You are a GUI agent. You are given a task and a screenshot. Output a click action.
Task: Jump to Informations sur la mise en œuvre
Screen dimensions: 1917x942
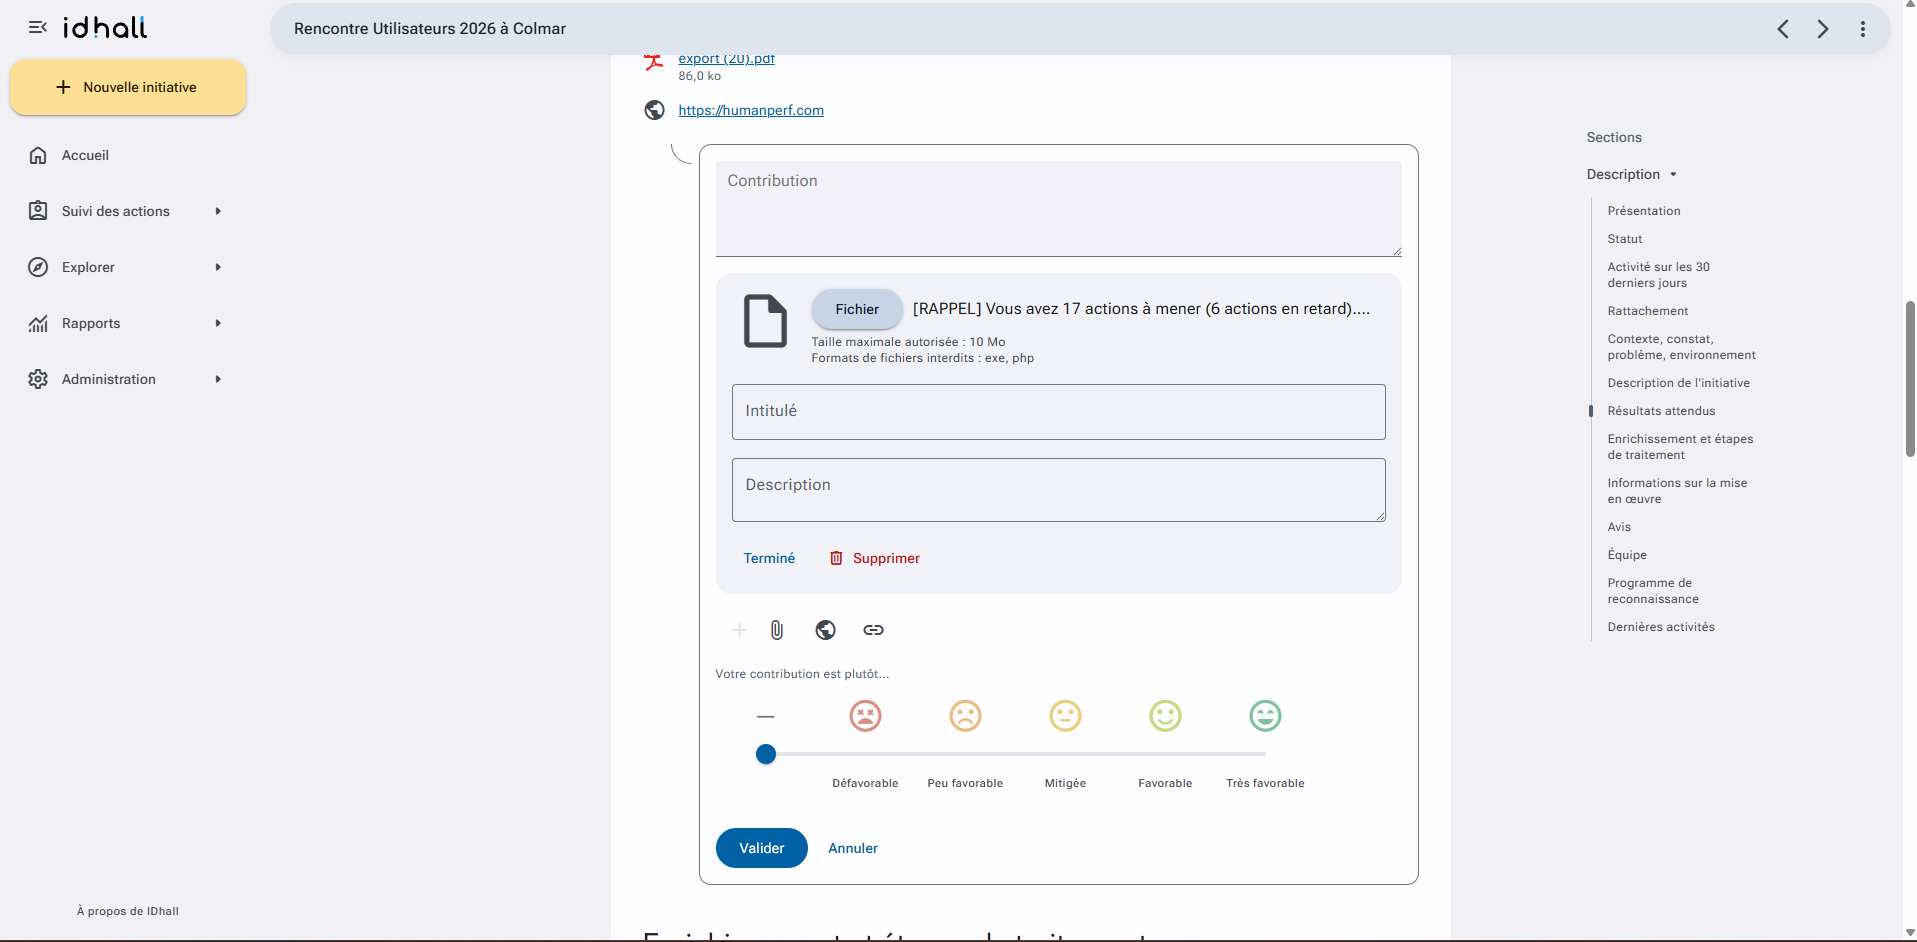point(1677,491)
